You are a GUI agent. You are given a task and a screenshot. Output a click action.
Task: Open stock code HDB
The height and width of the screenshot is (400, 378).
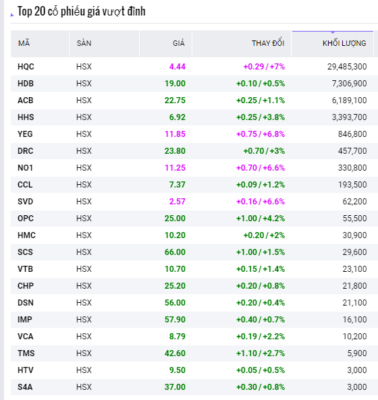click(x=26, y=84)
